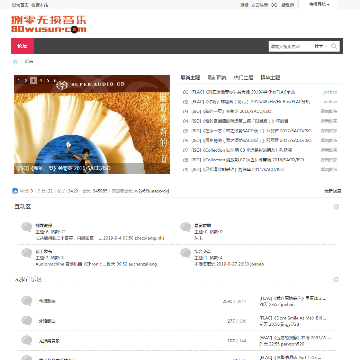Image resolution: width=360 pixels, height=360 pixels.
Task: Open the 'Close Smile' last-post link
Action: pos(293,318)
